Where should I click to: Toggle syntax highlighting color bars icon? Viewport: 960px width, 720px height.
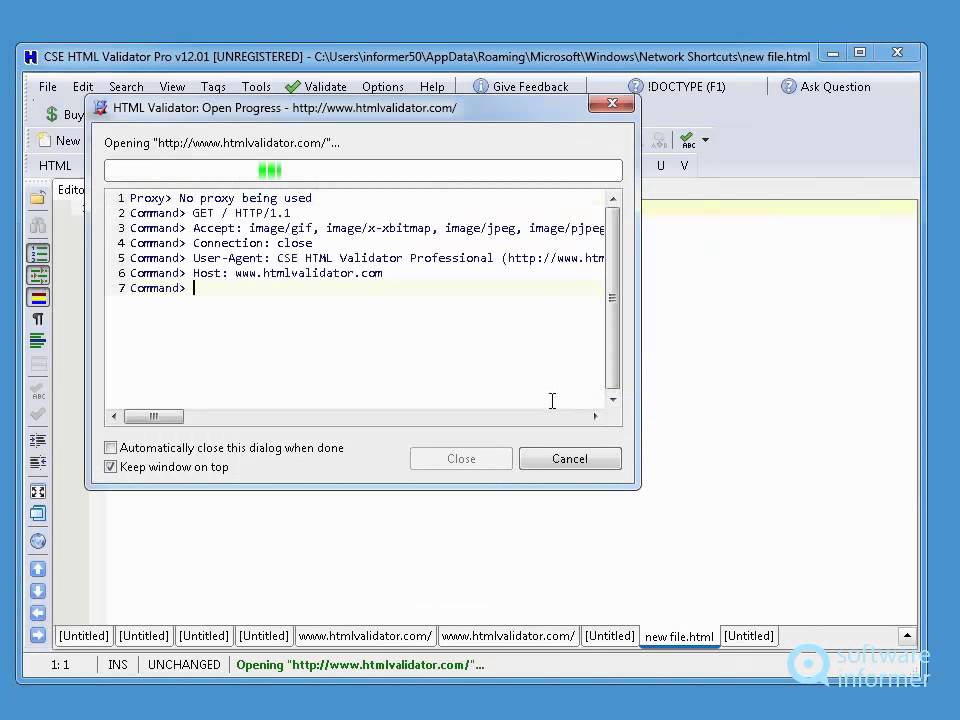[x=38, y=298]
